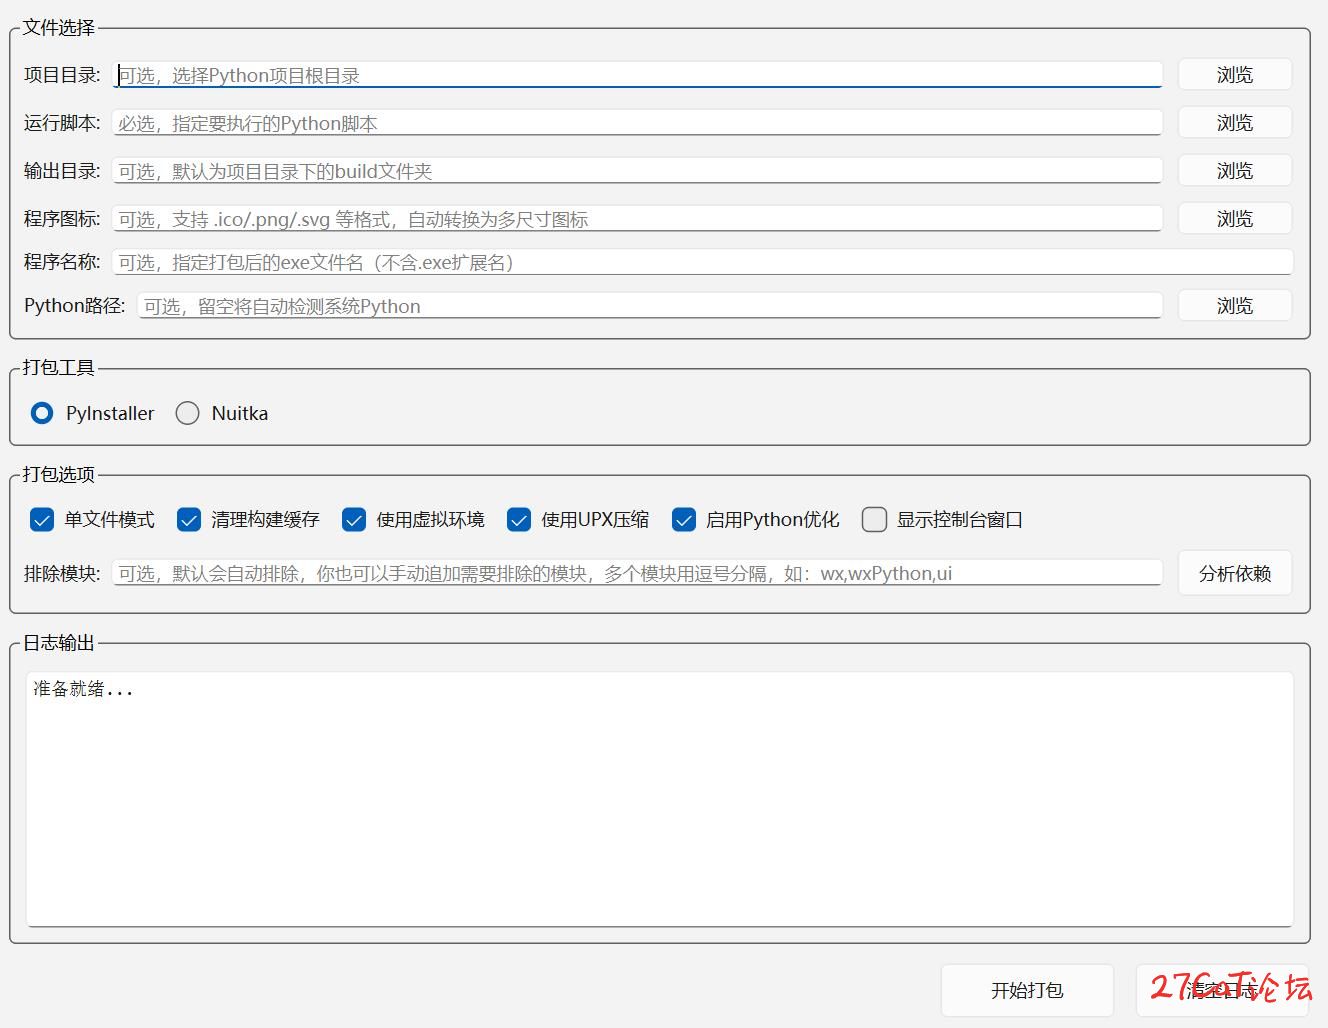Click Browse button for 程序图标

(x=1234, y=219)
